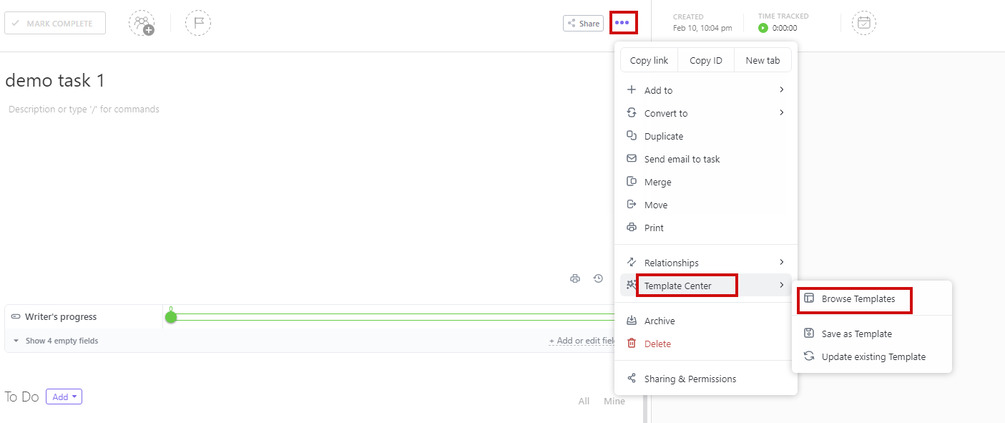Click the Writer's progress field label
This screenshot has height=423, width=1005.
pos(61,317)
